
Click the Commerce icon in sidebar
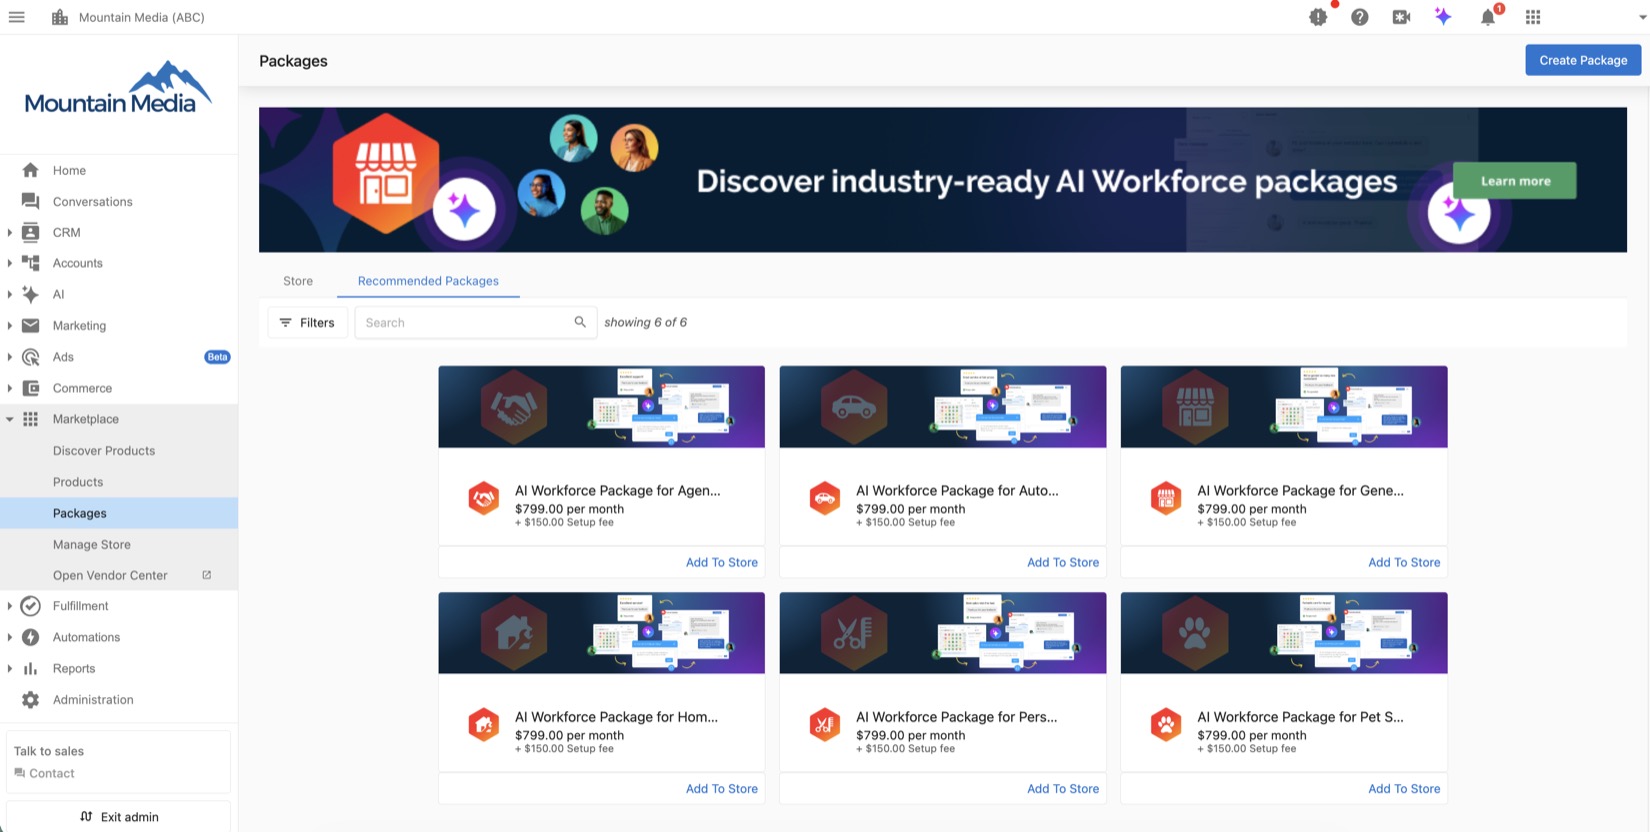coord(31,388)
